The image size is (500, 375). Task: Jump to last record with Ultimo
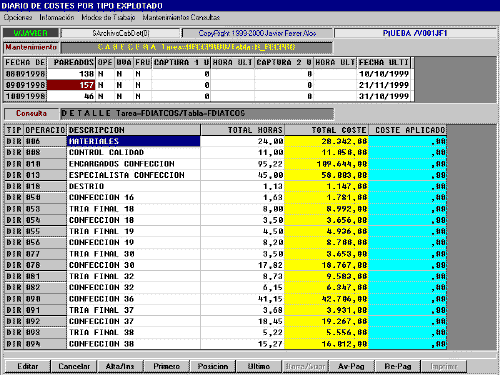pyautogui.click(x=259, y=366)
